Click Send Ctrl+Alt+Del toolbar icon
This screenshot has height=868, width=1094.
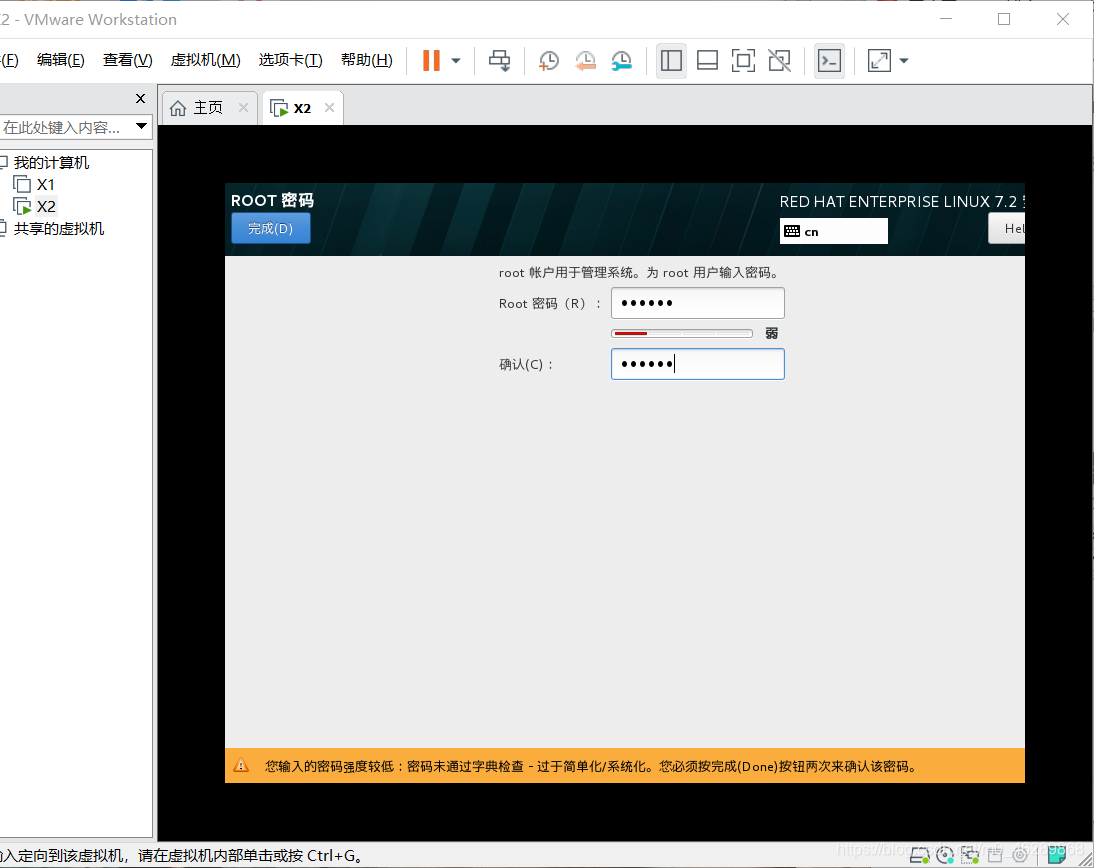click(x=500, y=61)
